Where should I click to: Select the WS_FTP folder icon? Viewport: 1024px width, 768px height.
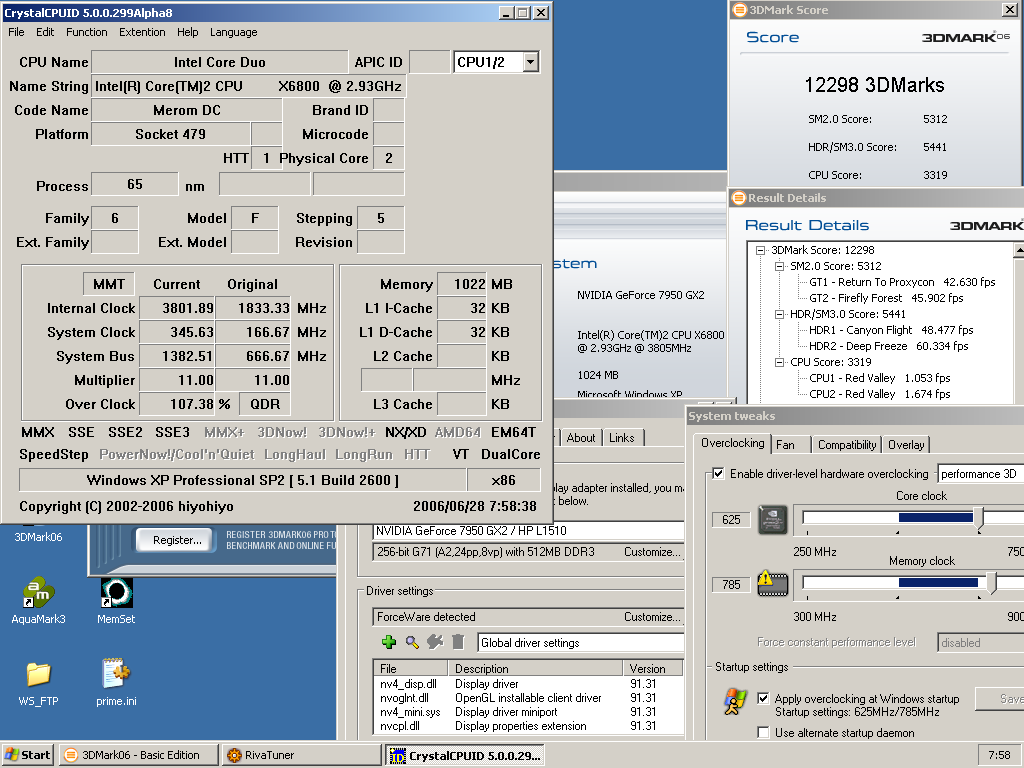[x=39, y=675]
